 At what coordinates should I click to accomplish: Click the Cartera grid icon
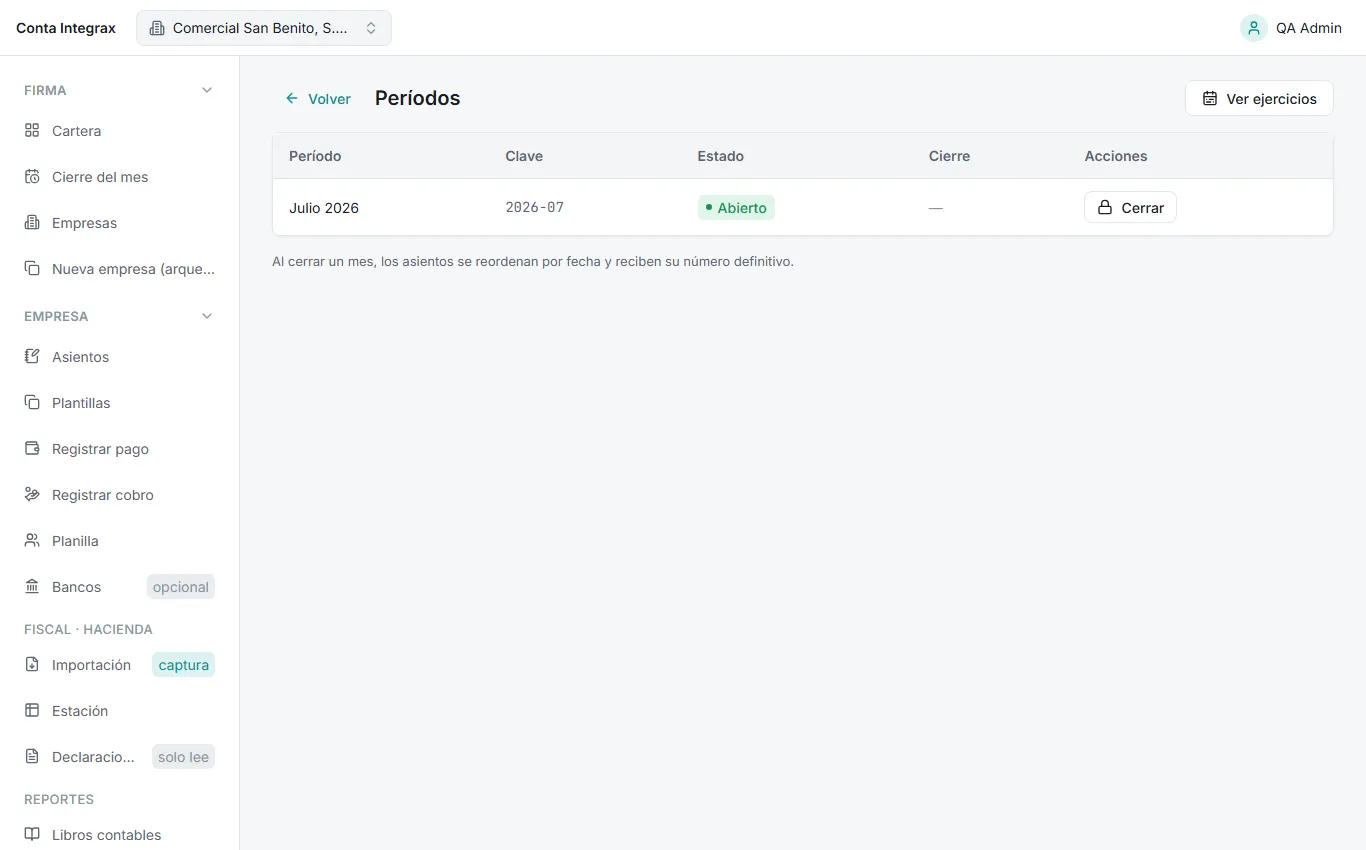(x=32, y=131)
